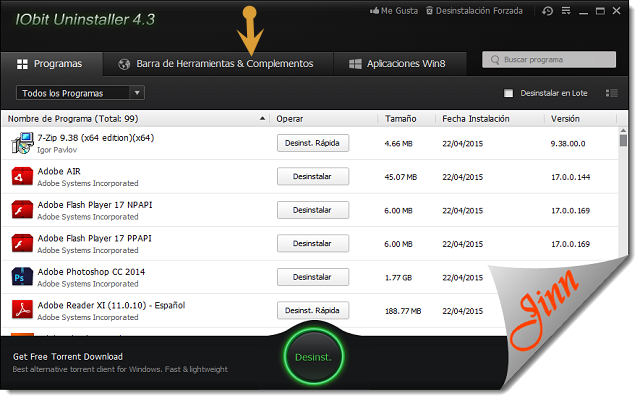
Task: Sort by the Tamaño column header
Action: [400, 119]
